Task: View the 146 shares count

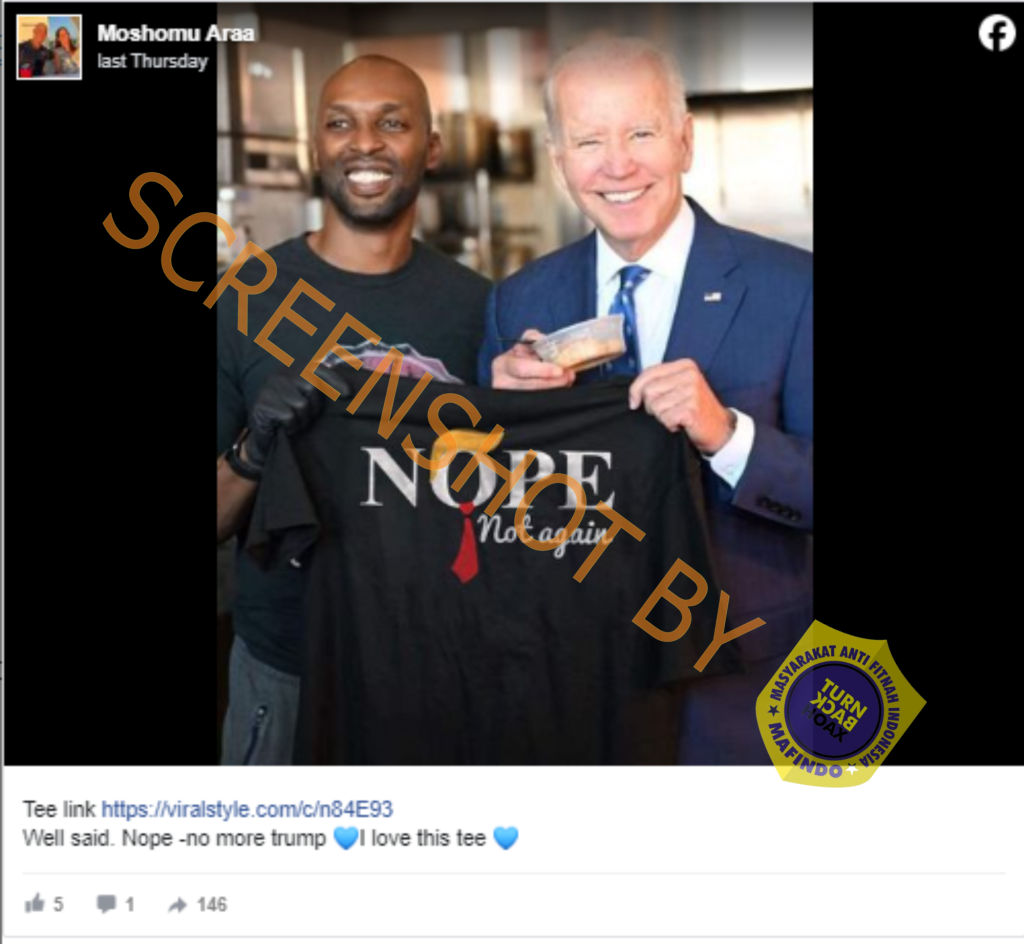Action: (x=212, y=905)
